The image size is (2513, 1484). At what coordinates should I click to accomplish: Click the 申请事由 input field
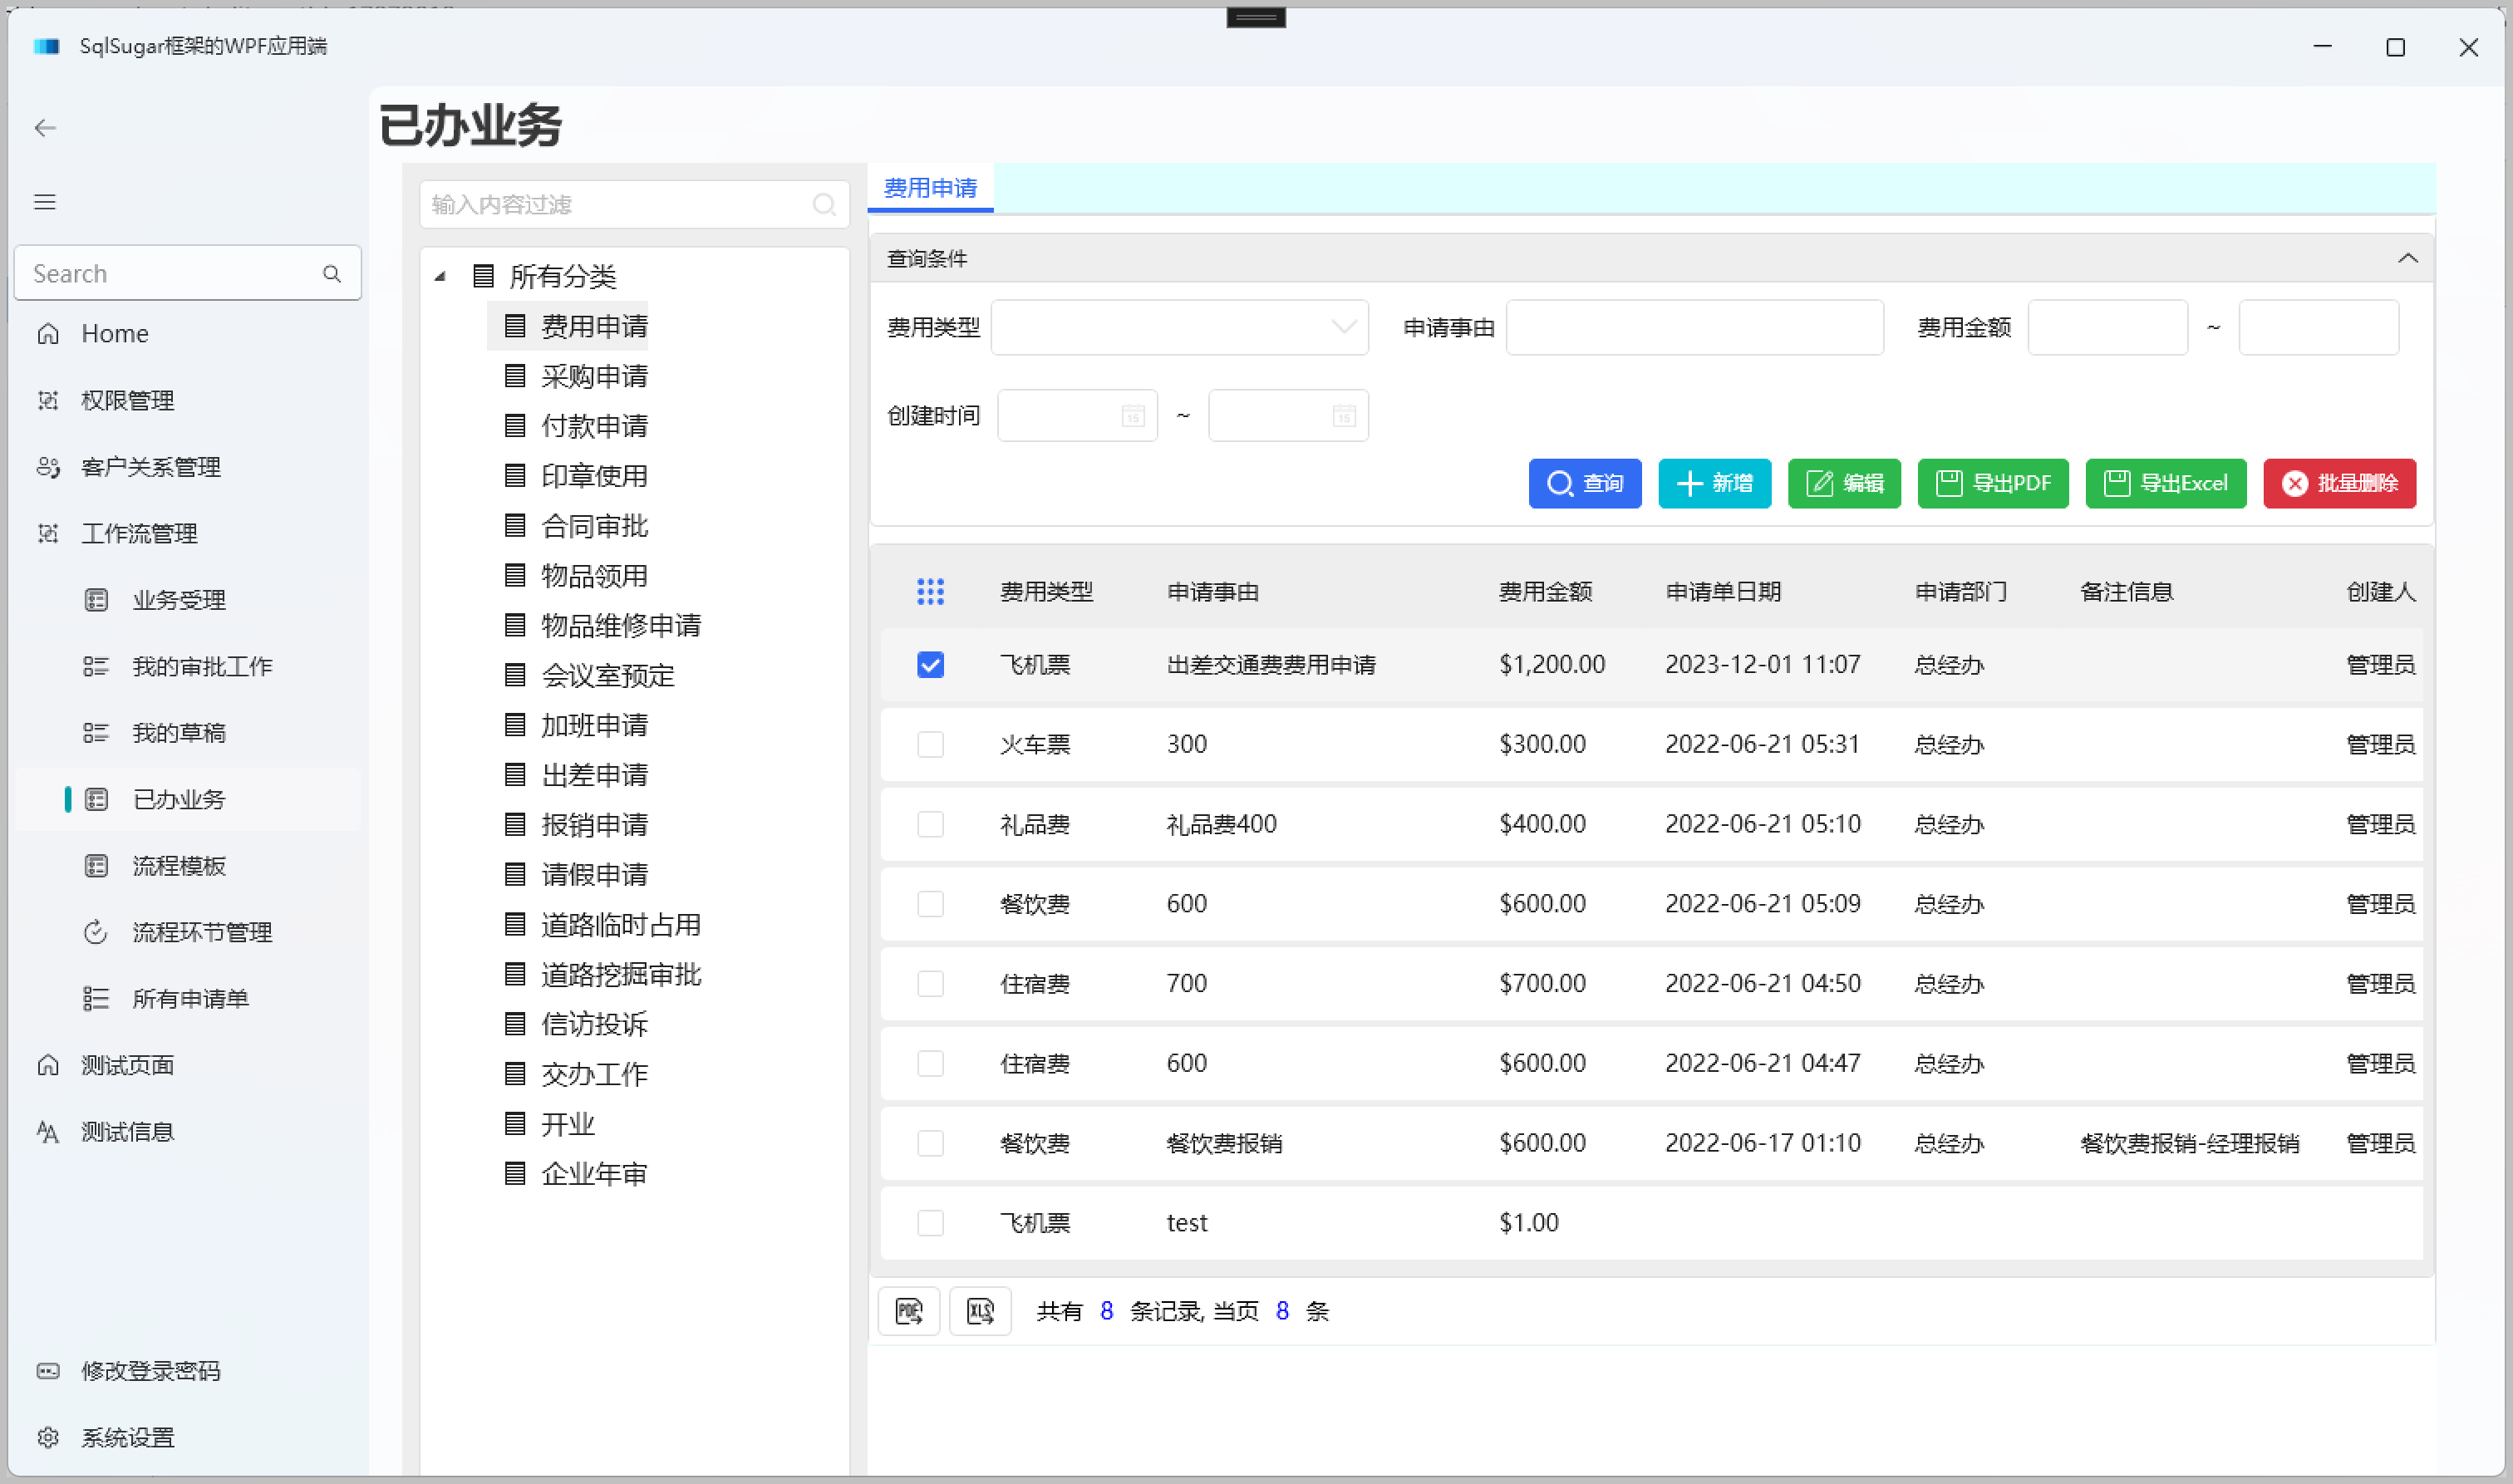(x=1695, y=327)
